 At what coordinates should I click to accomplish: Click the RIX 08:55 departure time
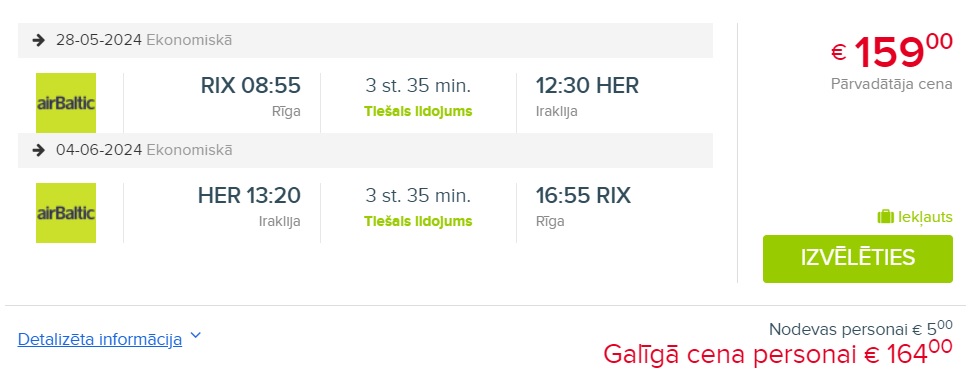(251, 85)
